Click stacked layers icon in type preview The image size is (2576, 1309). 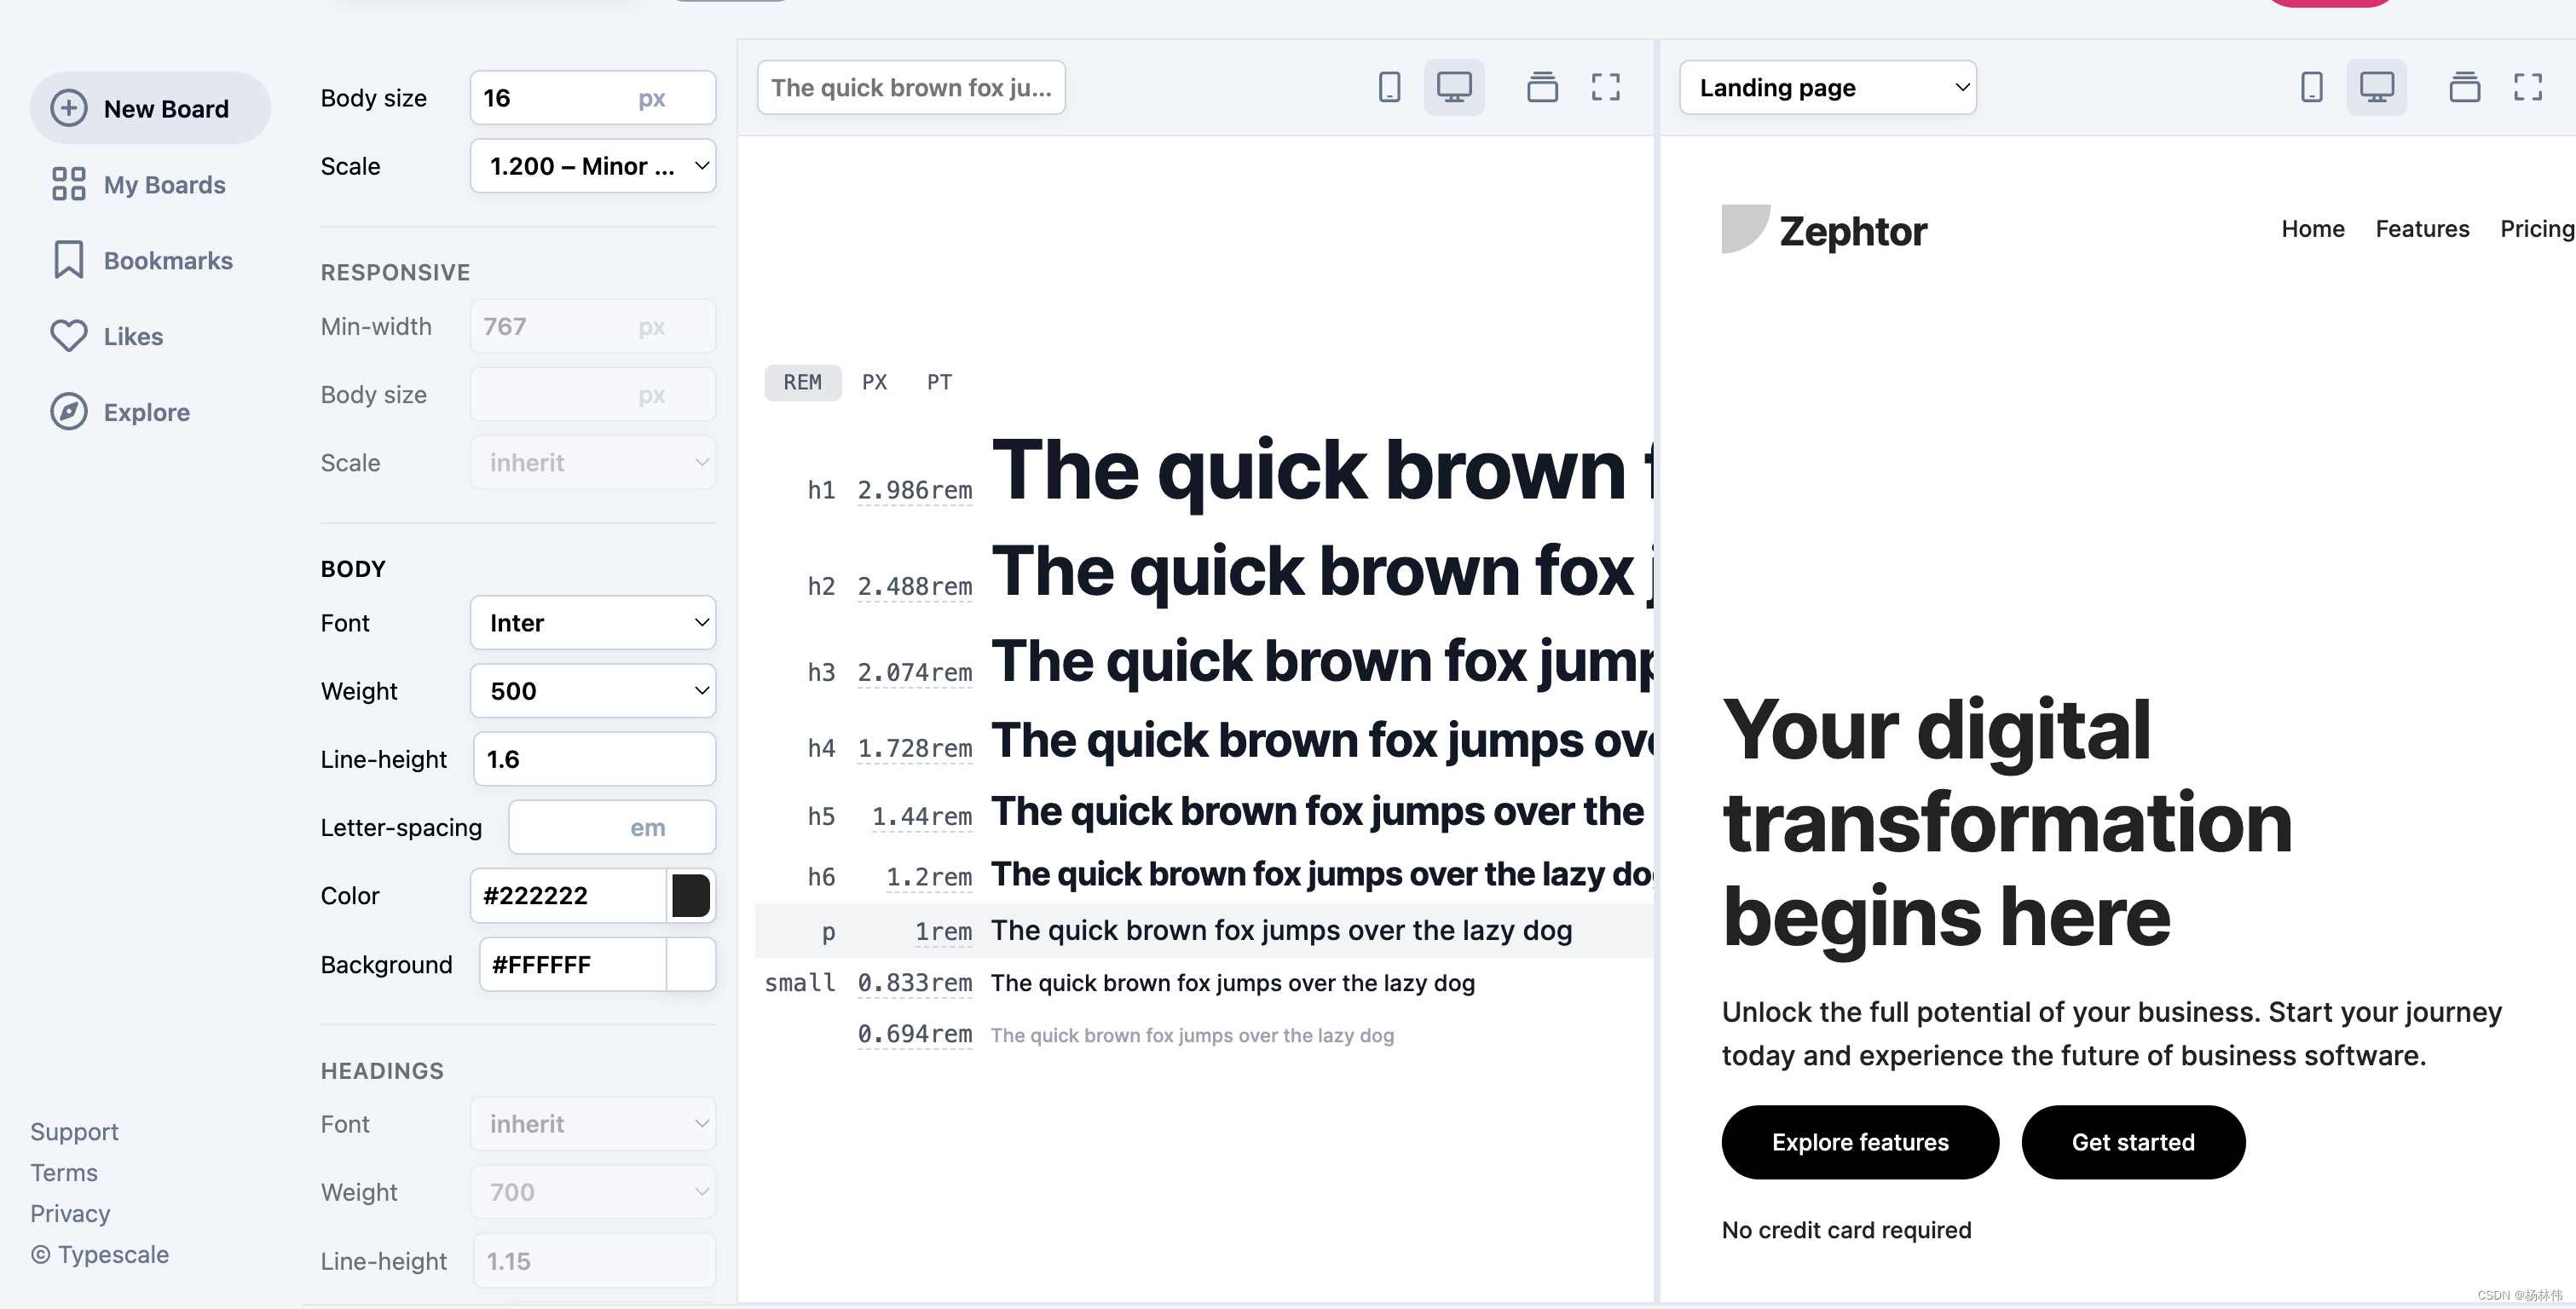pyautogui.click(x=1542, y=87)
